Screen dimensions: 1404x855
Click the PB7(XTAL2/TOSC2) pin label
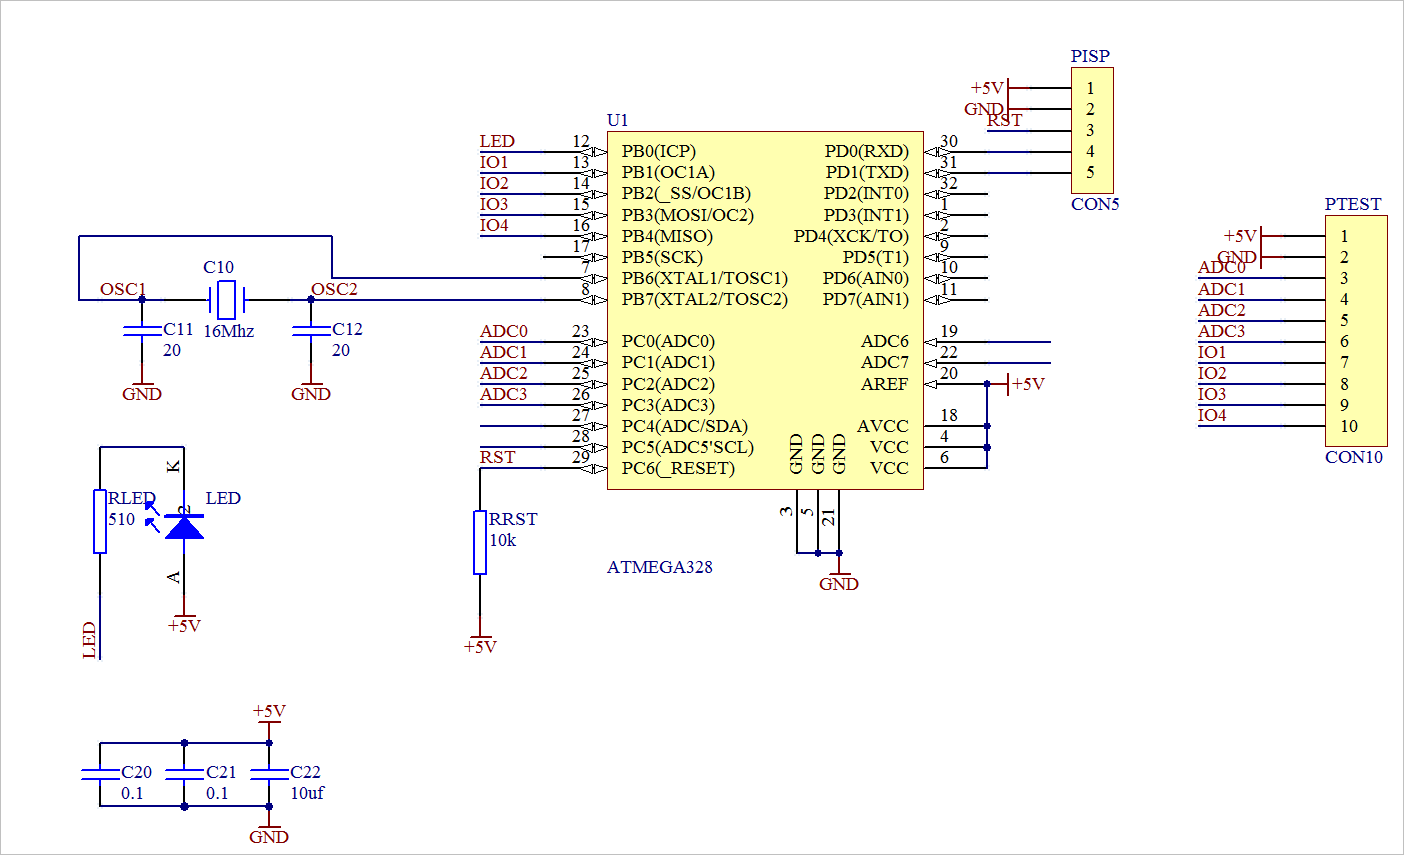pyautogui.click(x=705, y=299)
